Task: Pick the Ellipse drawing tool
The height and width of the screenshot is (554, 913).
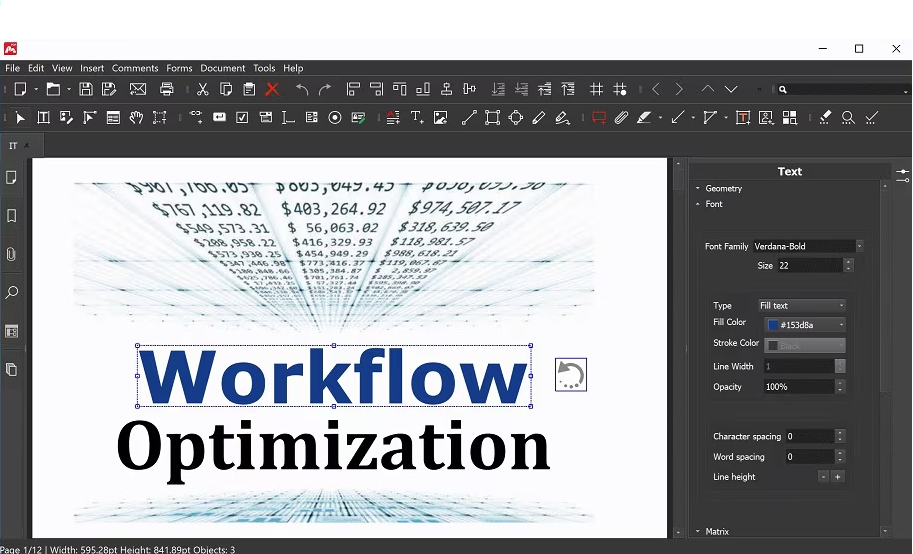Action: pyautogui.click(x=515, y=118)
